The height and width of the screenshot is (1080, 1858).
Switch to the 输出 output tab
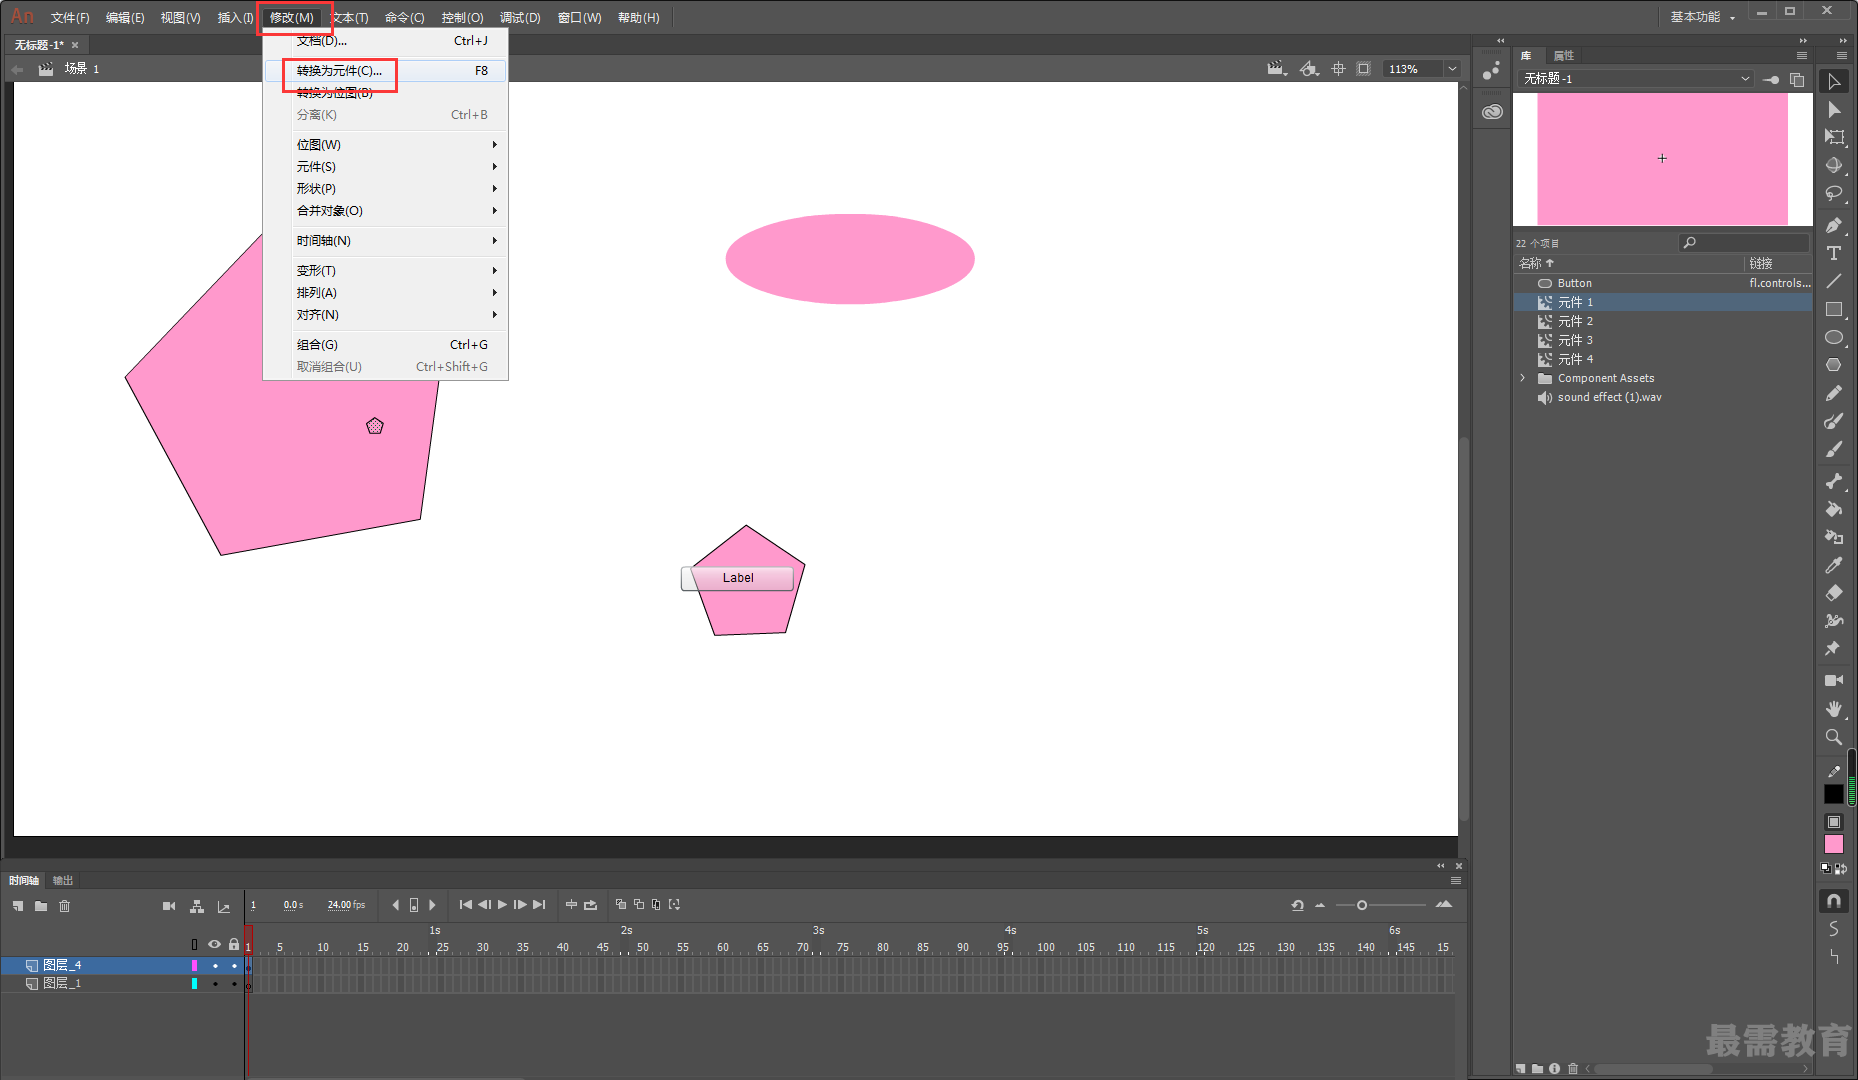[x=63, y=881]
